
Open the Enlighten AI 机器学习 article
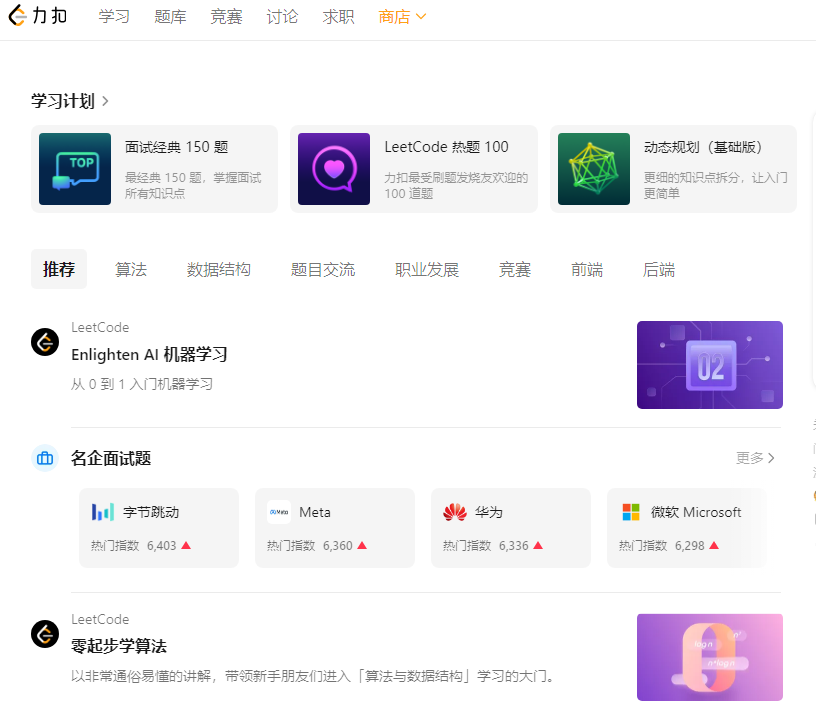[149, 354]
